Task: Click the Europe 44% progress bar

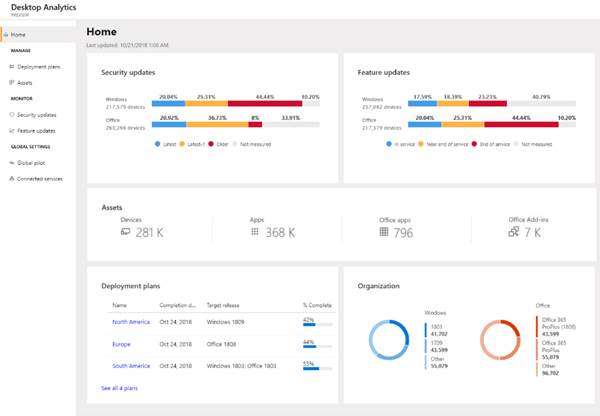Action: pyautogui.click(x=318, y=347)
